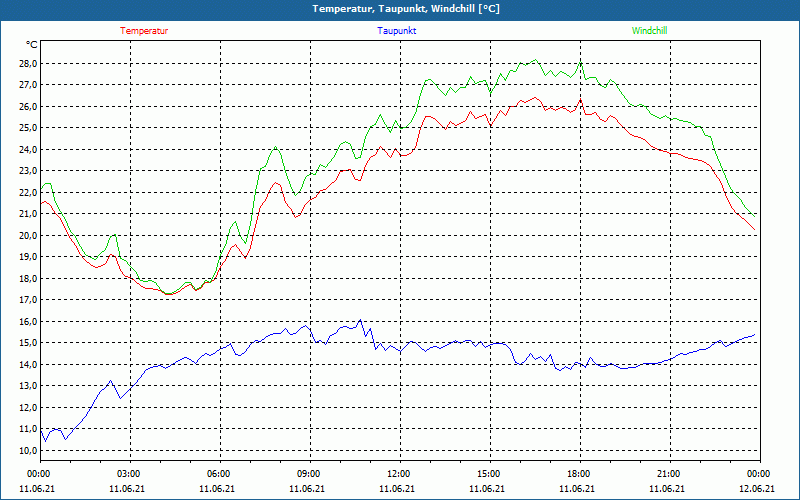
Task: Click the 17,0 y-axis value
Action: coord(29,300)
